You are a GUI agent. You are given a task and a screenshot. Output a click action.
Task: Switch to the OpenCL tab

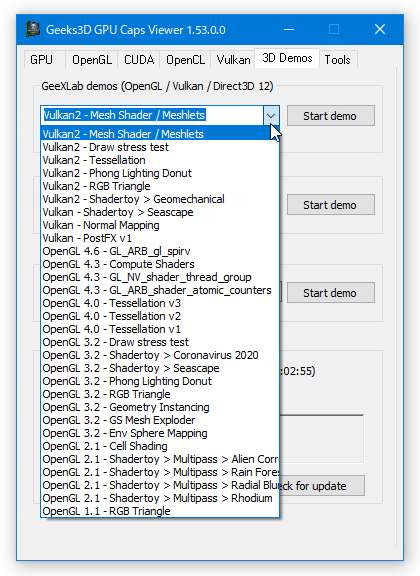tap(186, 60)
